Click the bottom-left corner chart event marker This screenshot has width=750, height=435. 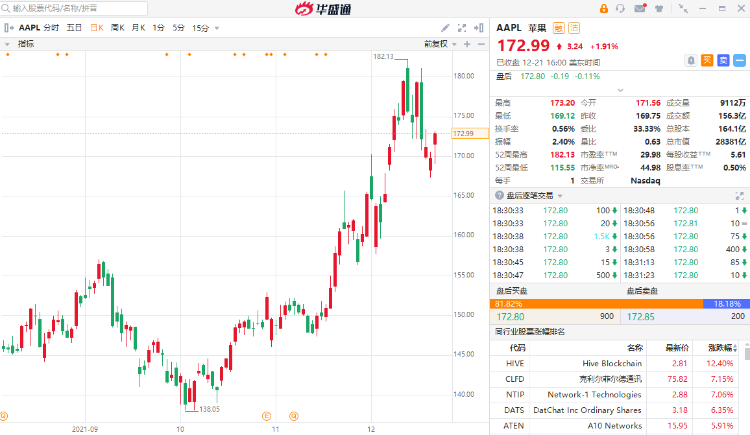coord(4,416)
